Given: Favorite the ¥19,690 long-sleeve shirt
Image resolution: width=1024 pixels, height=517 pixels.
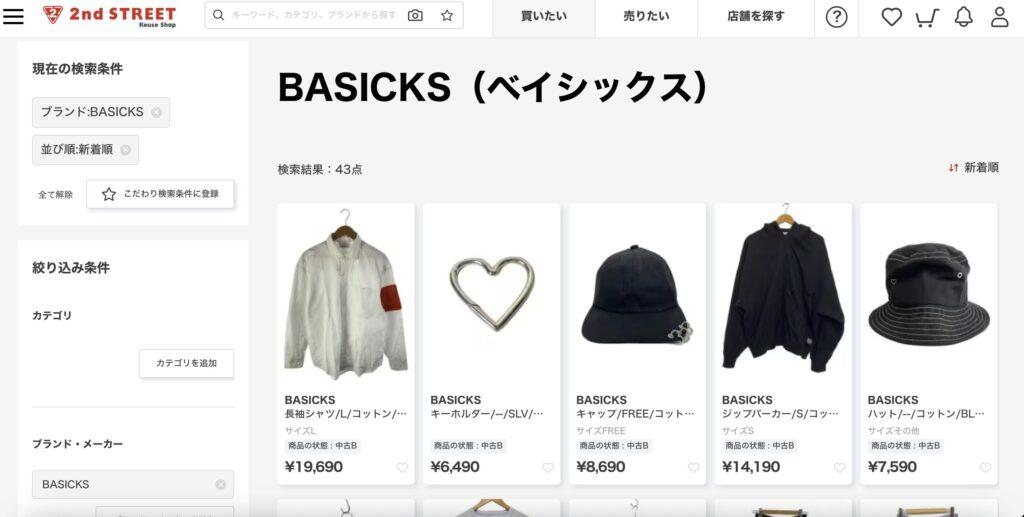Looking at the screenshot, I should coord(402,467).
